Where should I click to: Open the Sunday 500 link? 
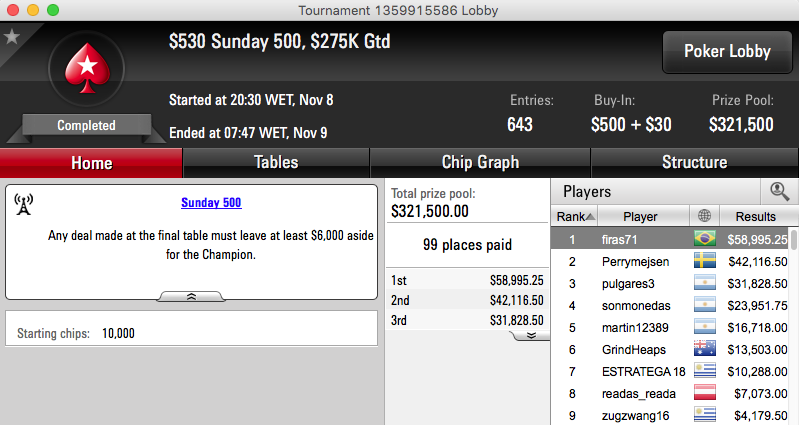(211, 202)
